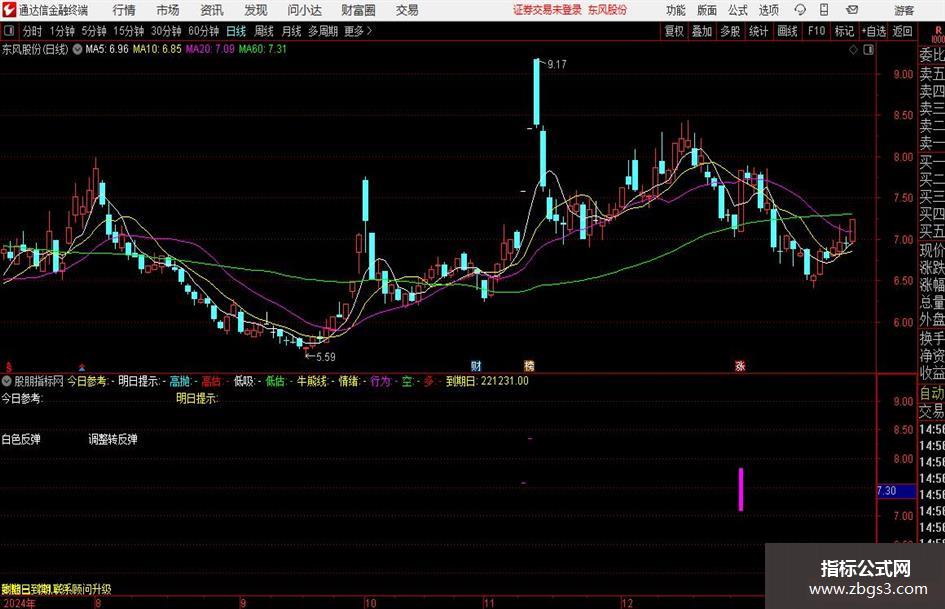Open the mobile phone icon

[x=824, y=10]
